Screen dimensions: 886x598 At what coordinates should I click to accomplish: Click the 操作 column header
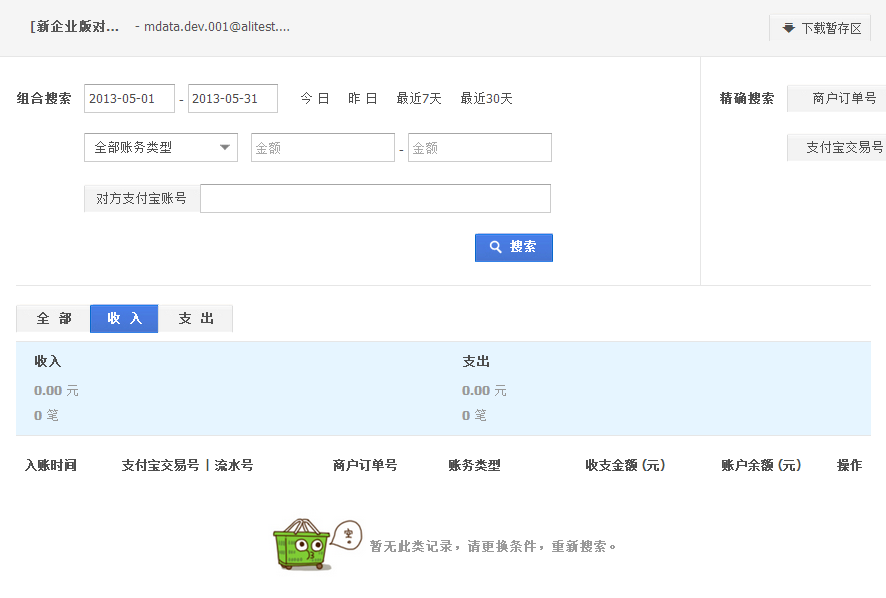(x=849, y=465)
